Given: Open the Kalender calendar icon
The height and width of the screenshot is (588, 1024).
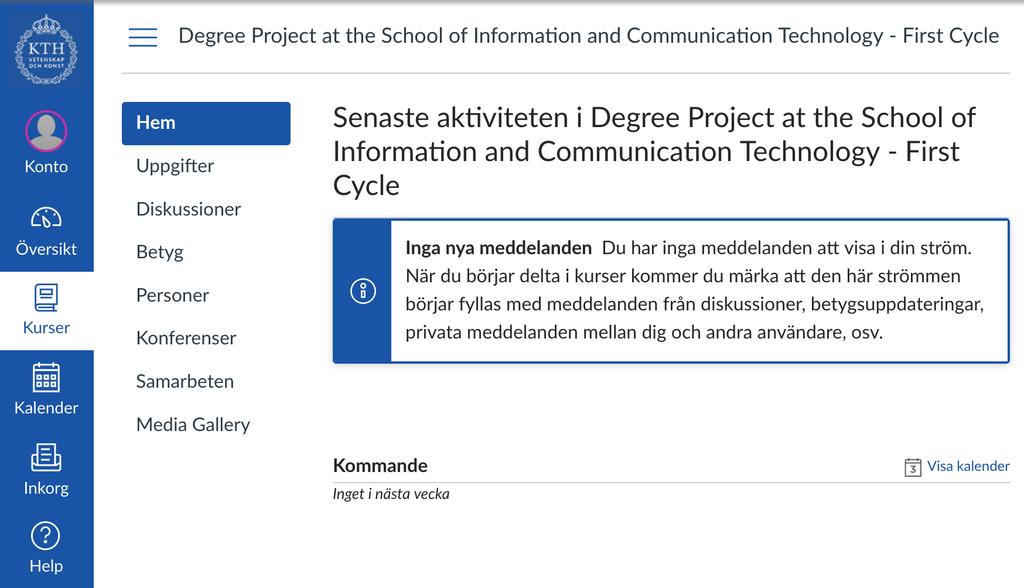Looking at the screenshot, I should pyautogui.click(x=46, y=378).
